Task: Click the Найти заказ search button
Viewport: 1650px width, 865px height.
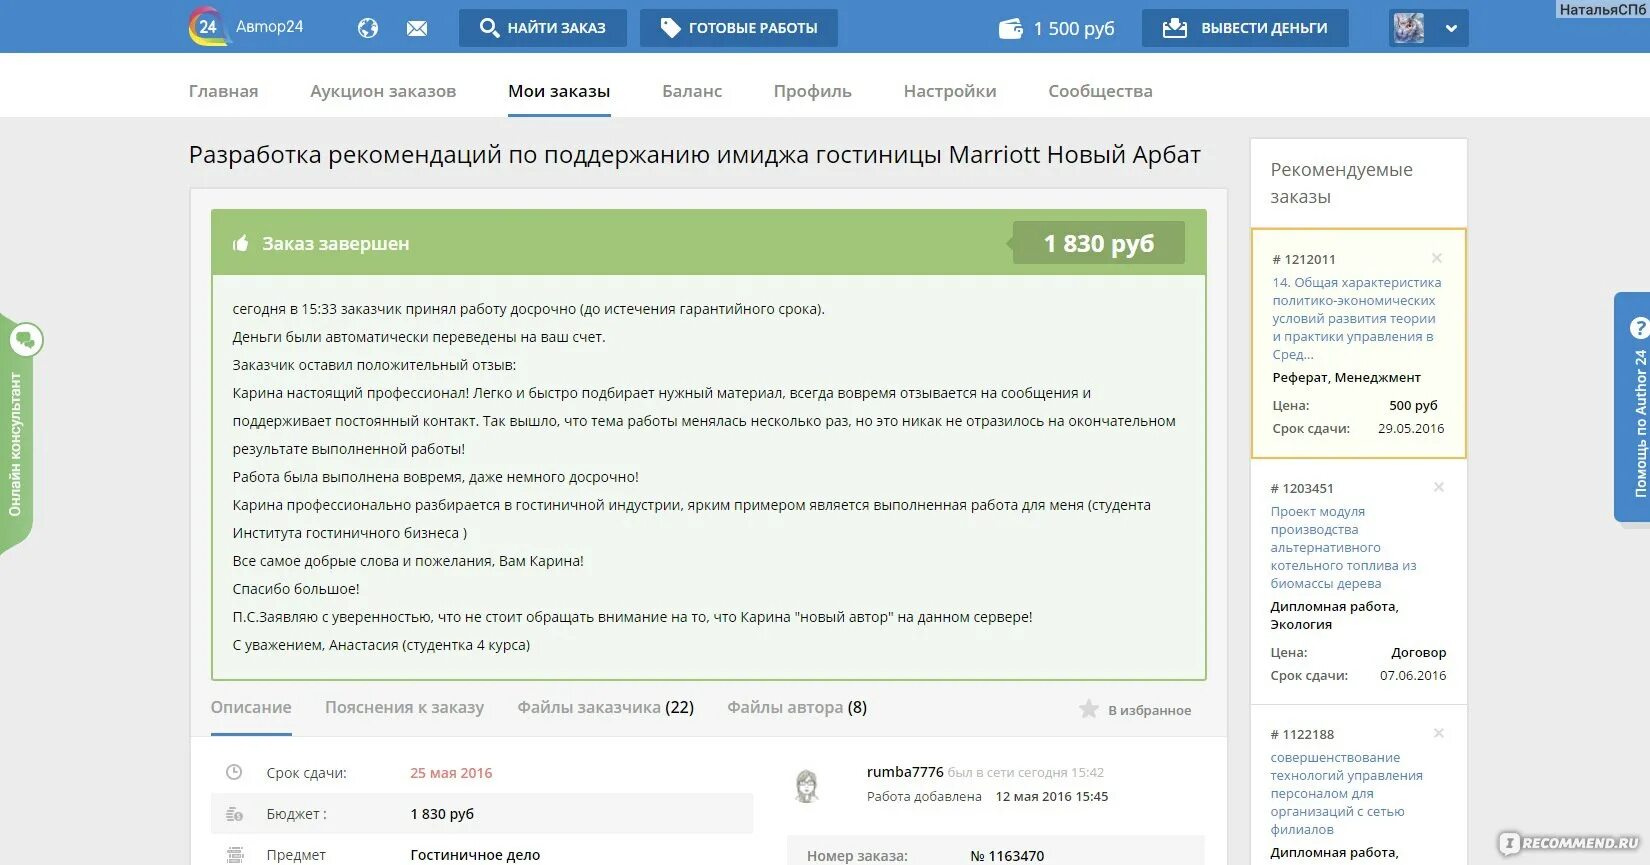Action: coord(543,28)
